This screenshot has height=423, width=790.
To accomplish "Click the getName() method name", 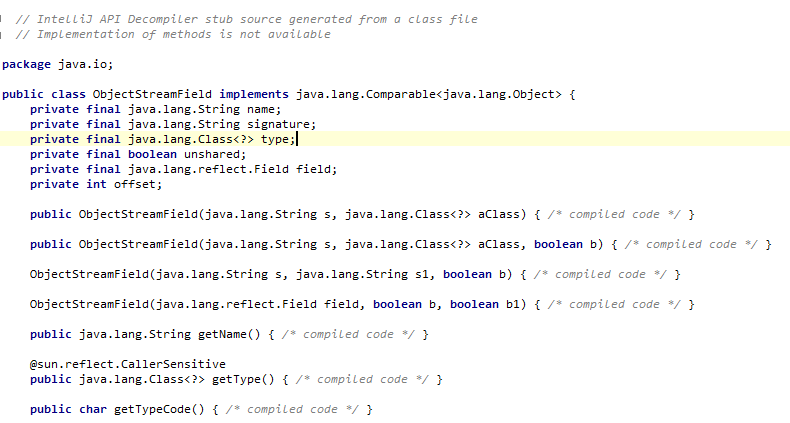I will [222, 334].
